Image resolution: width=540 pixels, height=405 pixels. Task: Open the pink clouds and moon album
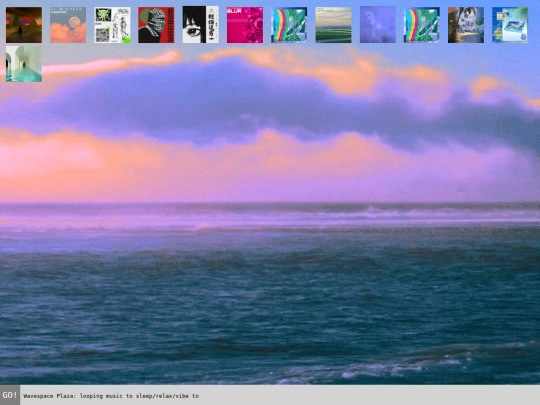(68, 25)
